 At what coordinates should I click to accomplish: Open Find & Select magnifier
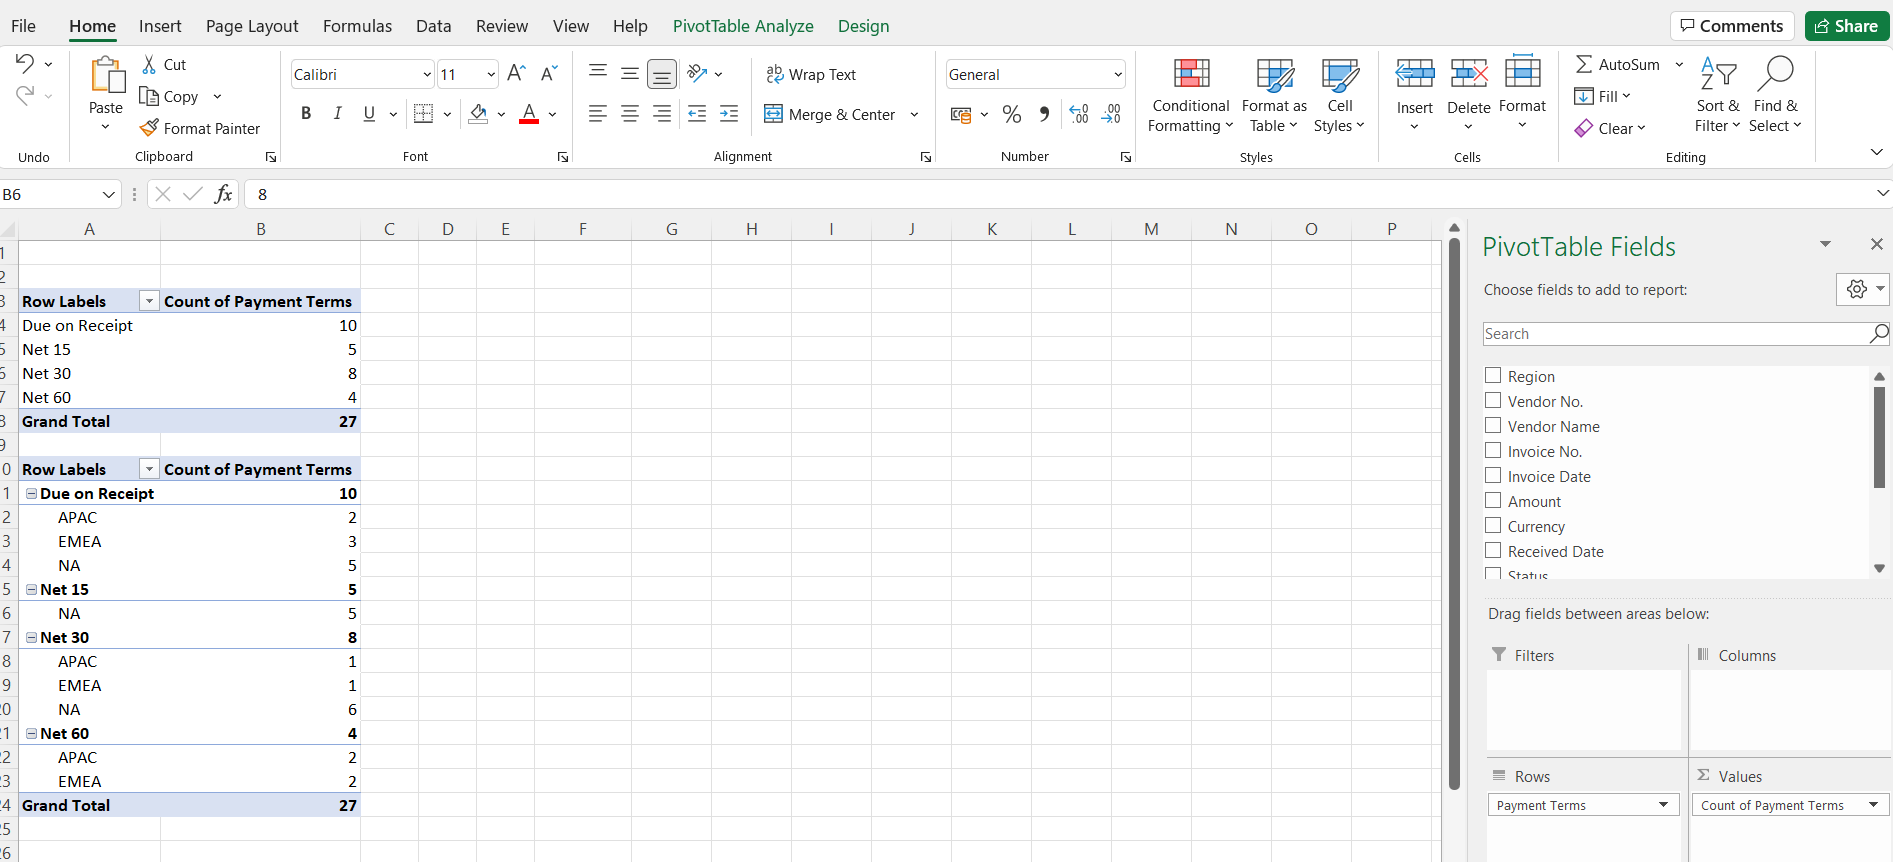pos(1776,95)
